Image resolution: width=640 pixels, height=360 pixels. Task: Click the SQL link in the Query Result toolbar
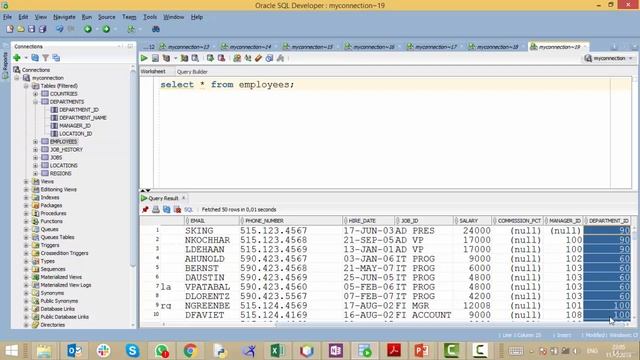(x=188, y=209)
